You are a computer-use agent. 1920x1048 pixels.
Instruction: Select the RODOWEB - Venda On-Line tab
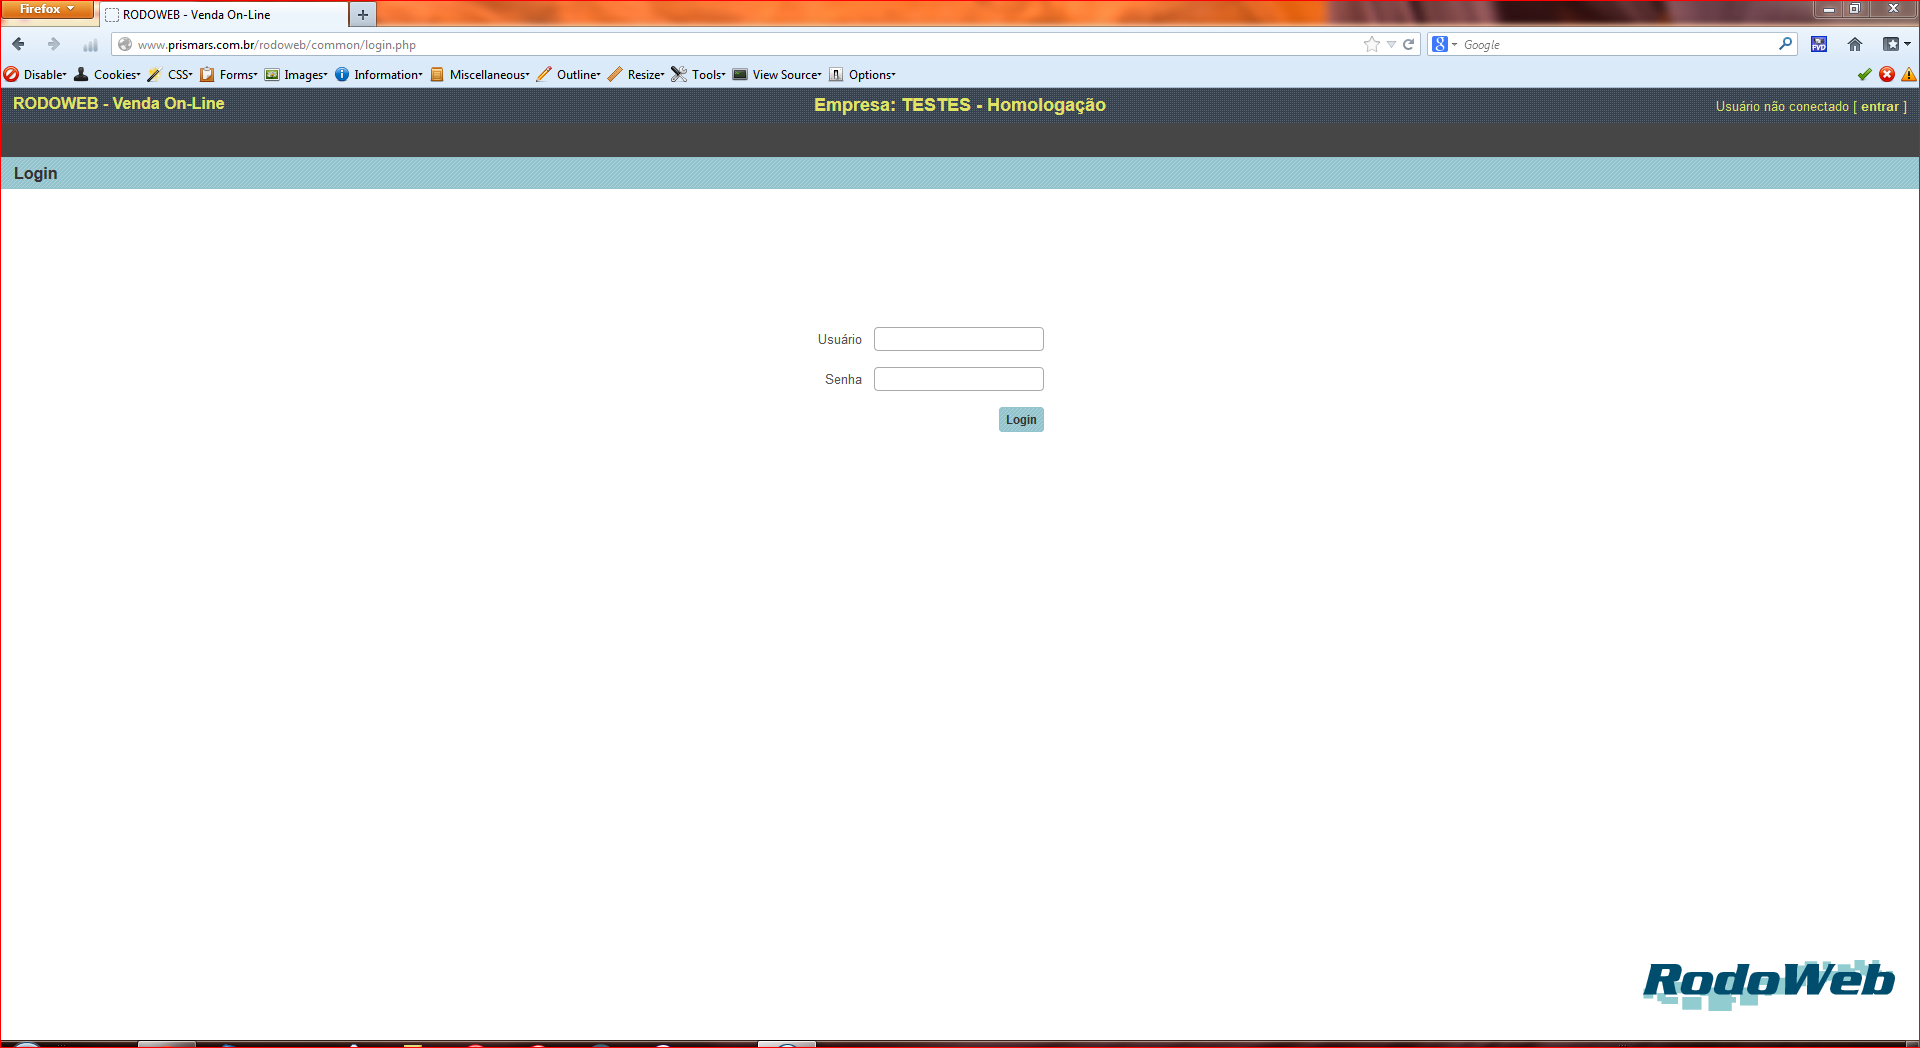click(x=224, y=14)
